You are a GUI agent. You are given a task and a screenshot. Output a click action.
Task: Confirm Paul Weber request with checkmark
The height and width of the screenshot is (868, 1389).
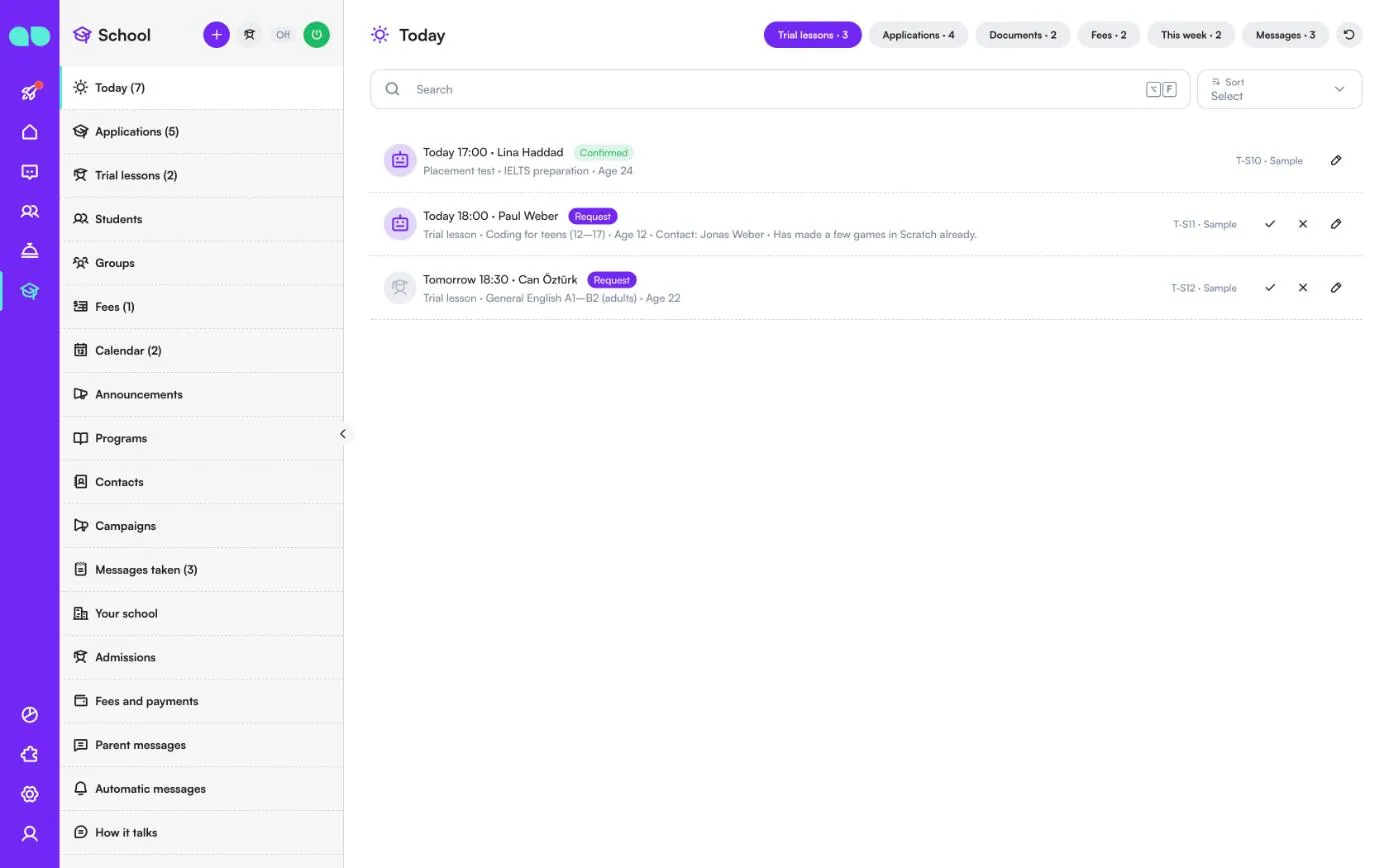(1270, 224)
